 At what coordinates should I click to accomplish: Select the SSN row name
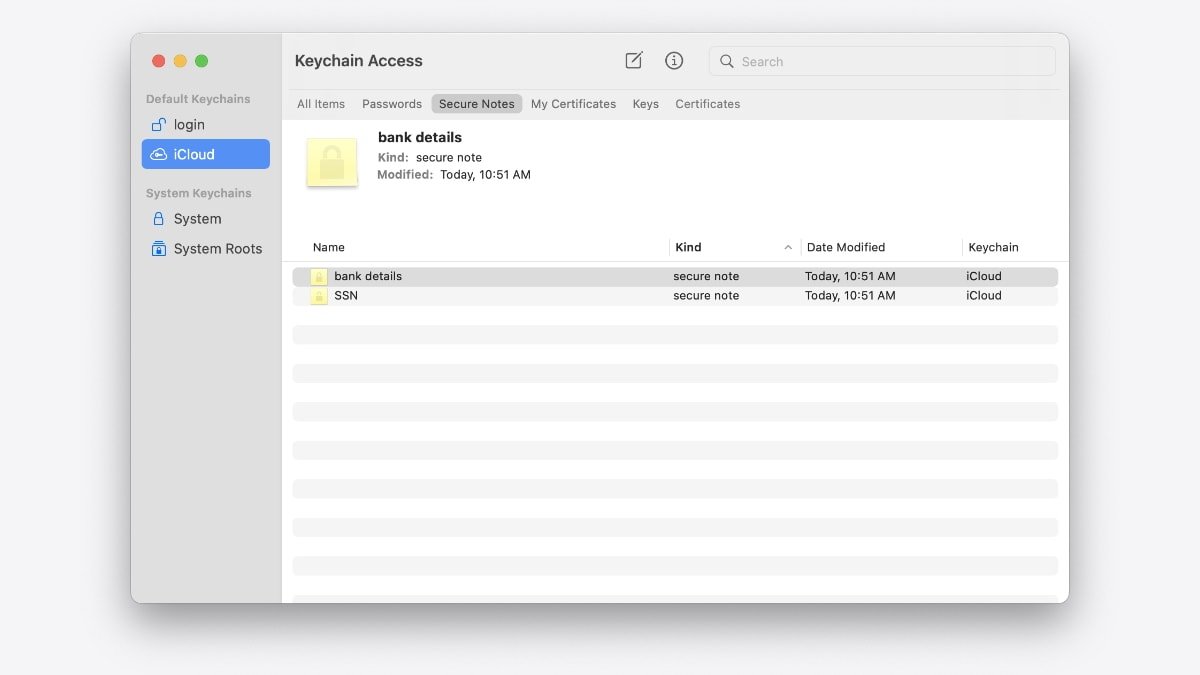(346, 296)
